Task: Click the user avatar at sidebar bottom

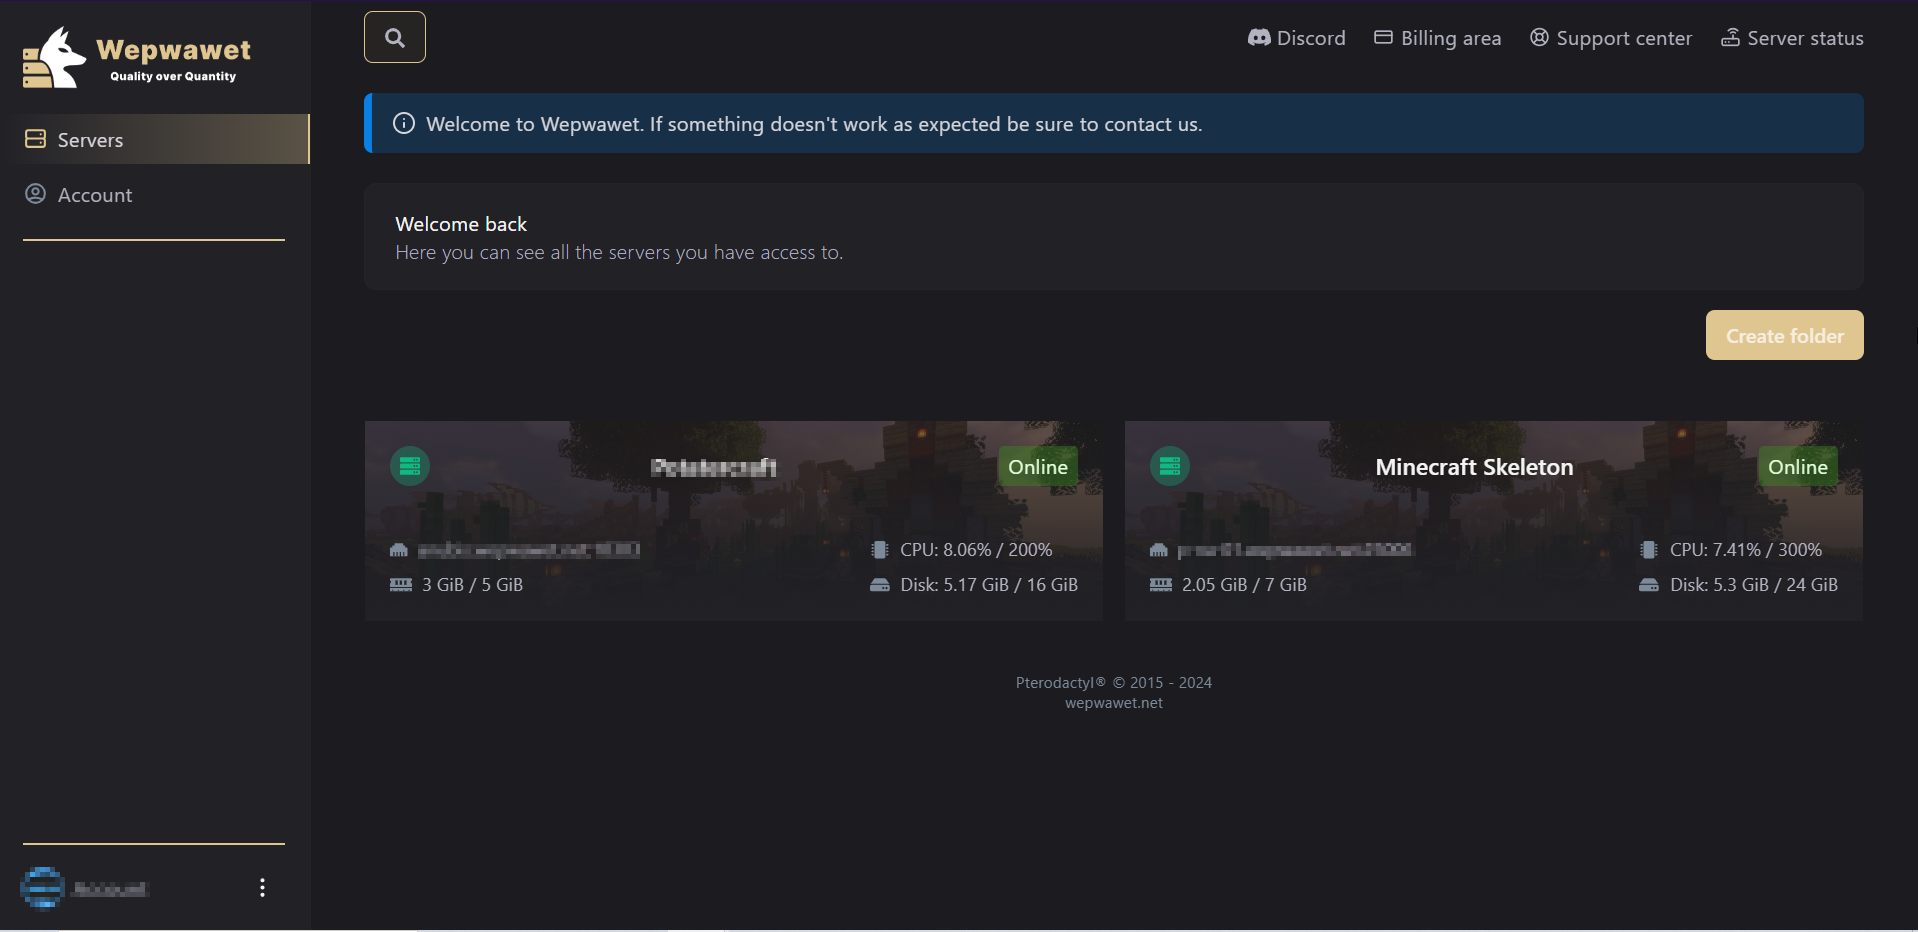Action: coord(43,888)
